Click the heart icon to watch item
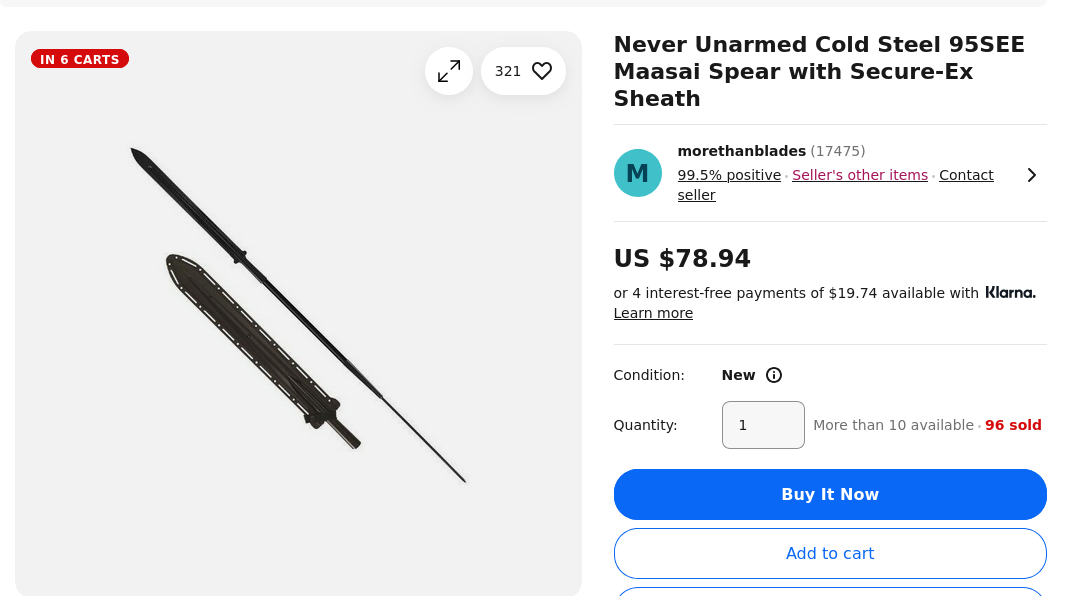Viewport: 1075px width, 596px height. point(541,71)
